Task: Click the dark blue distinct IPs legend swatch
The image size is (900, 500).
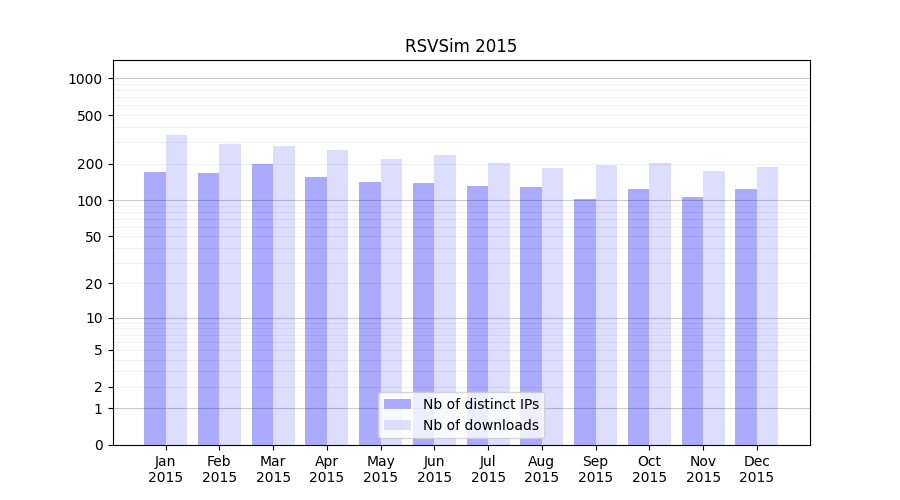Action: coord(397,404)
